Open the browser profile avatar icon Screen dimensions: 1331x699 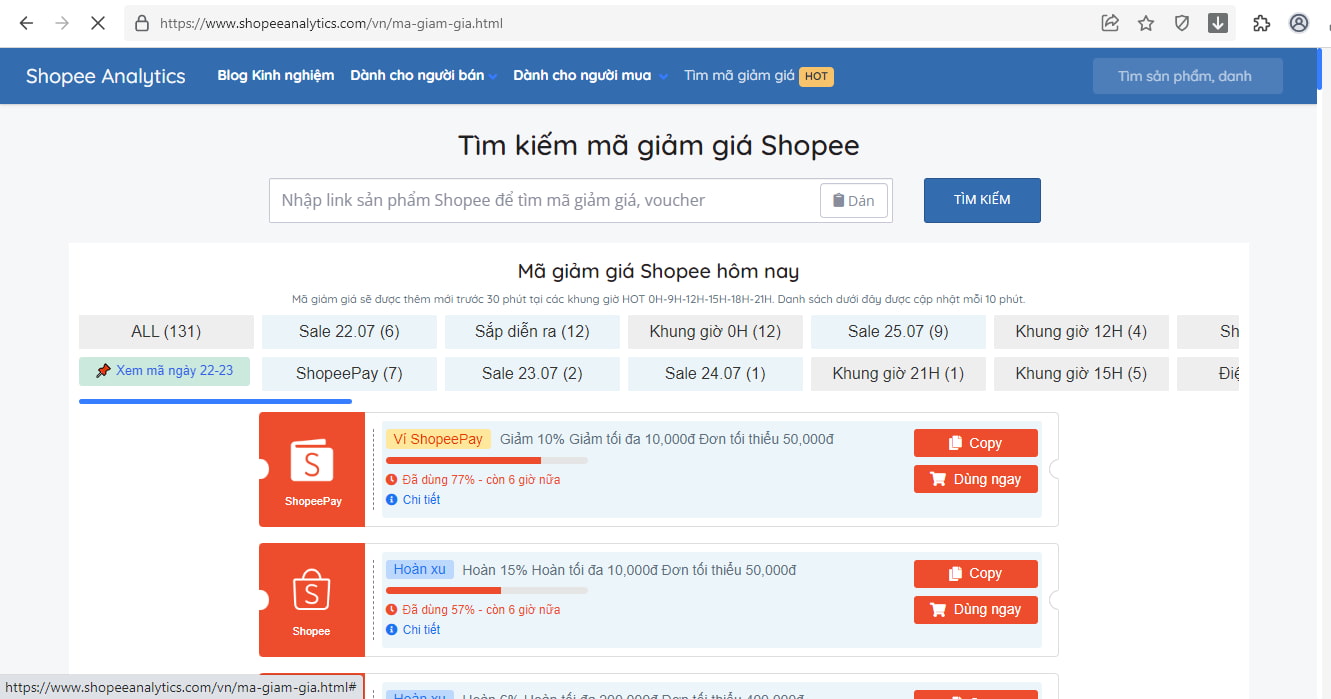[1299, 23]
